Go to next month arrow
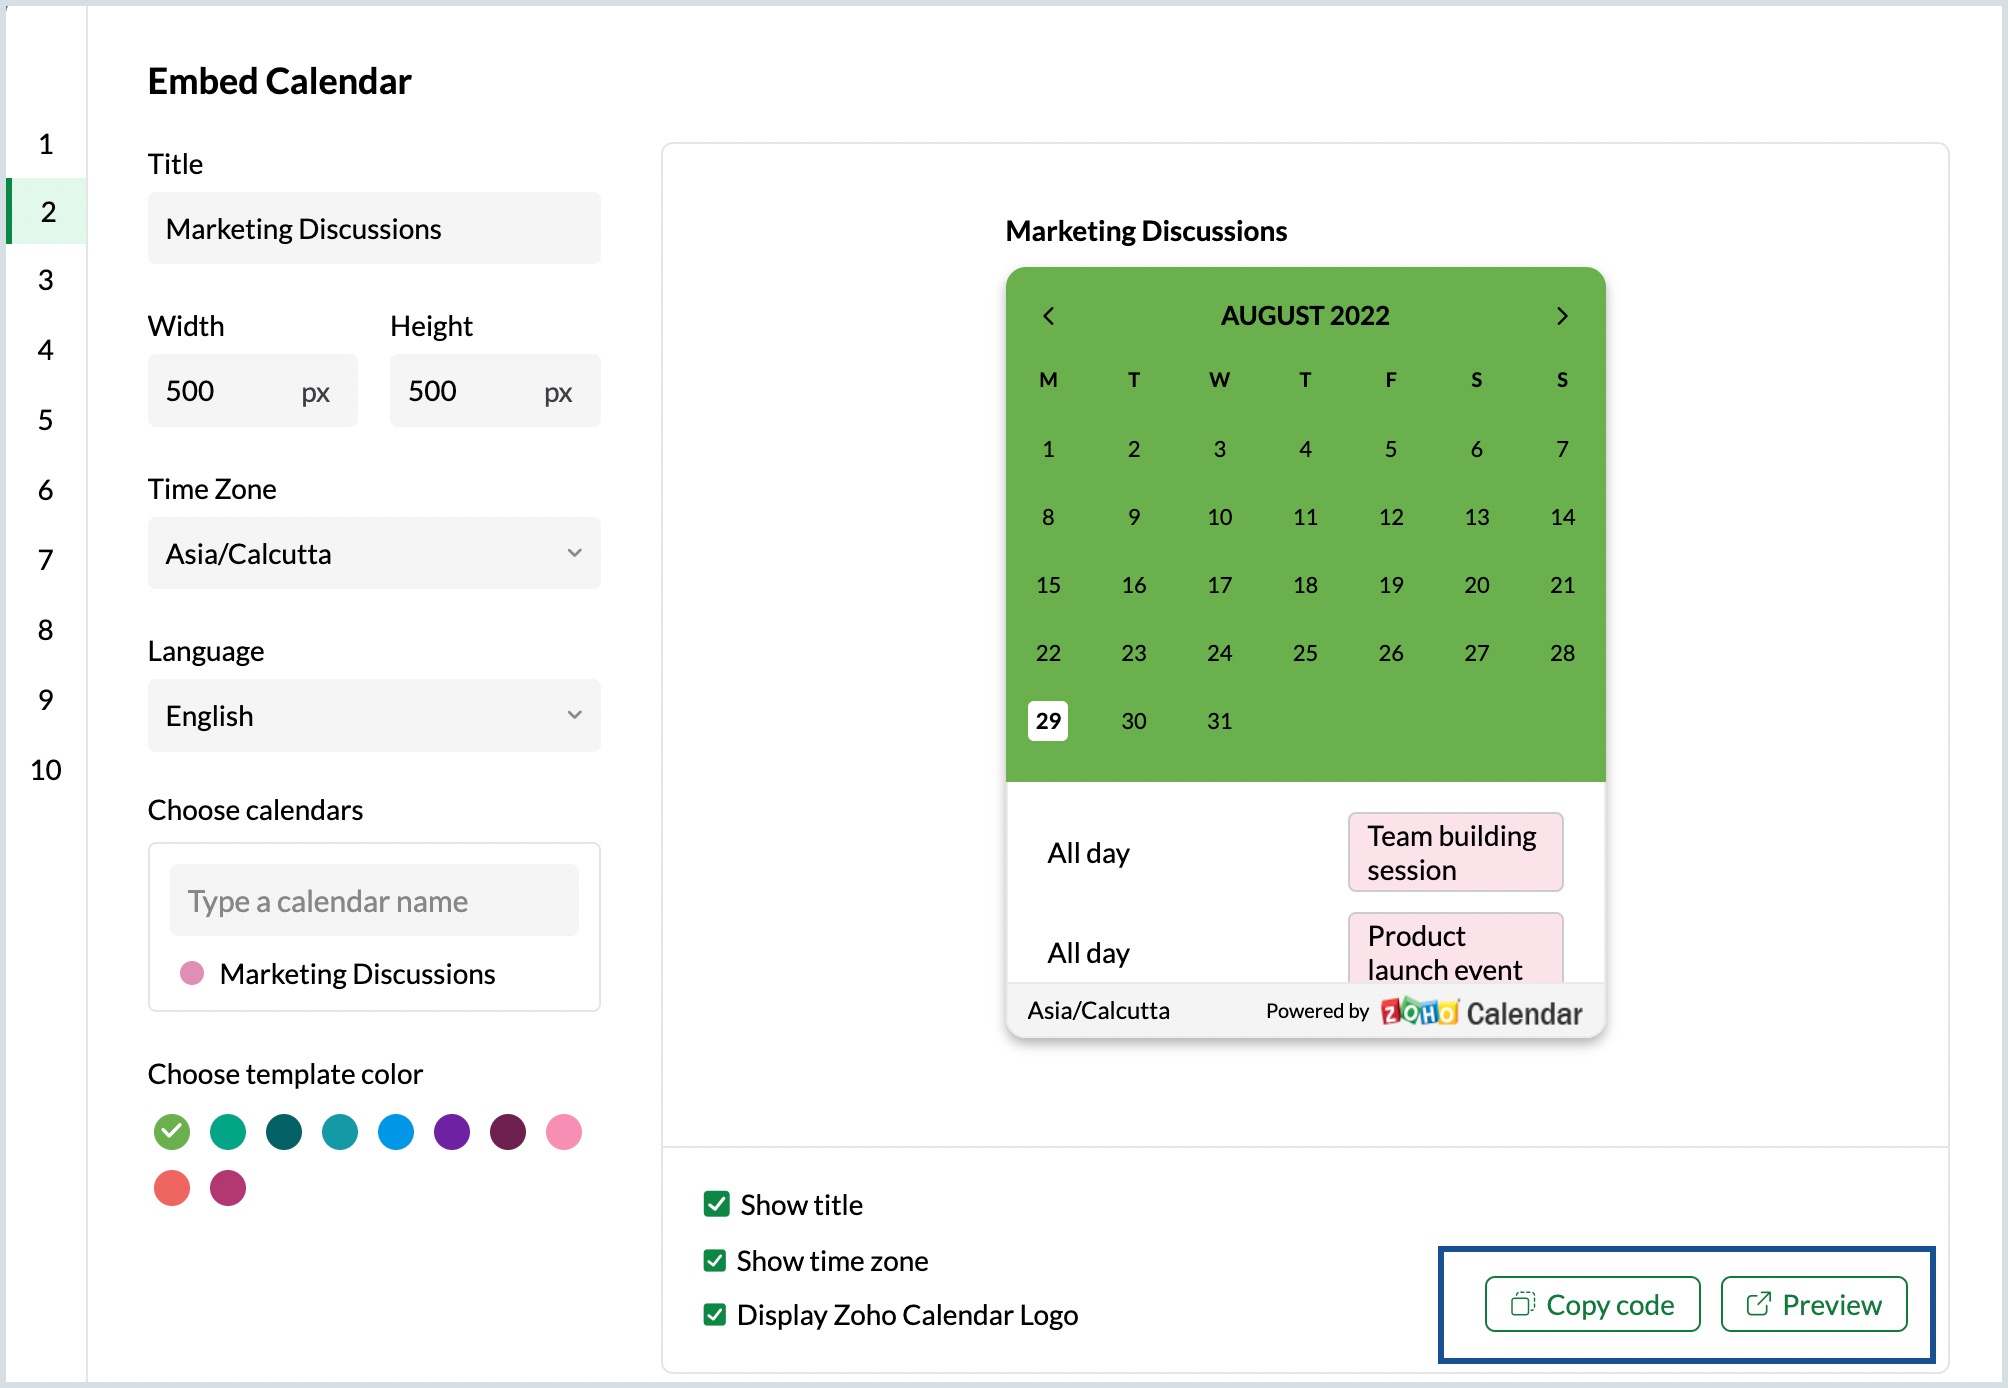 click(x=1562, y=316)
